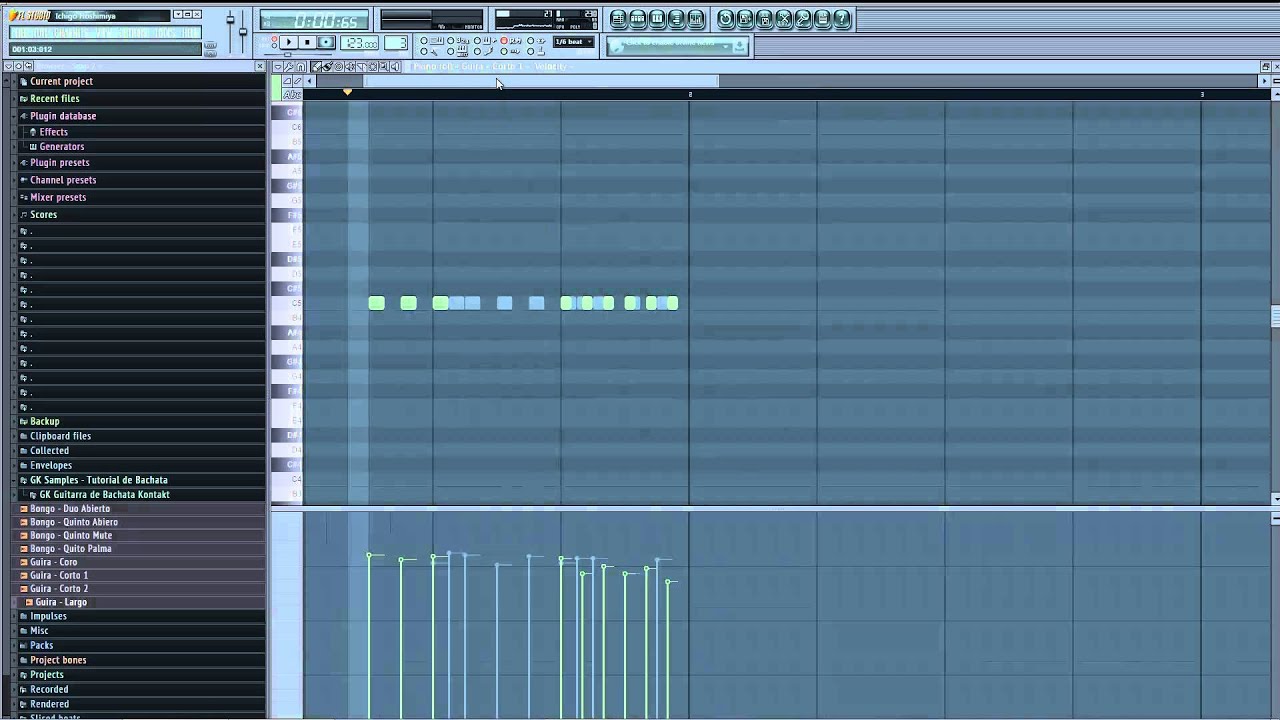This screenshot has height=720, width=1280.
Task: Click the Record button
Action: (x=326, y=42)
